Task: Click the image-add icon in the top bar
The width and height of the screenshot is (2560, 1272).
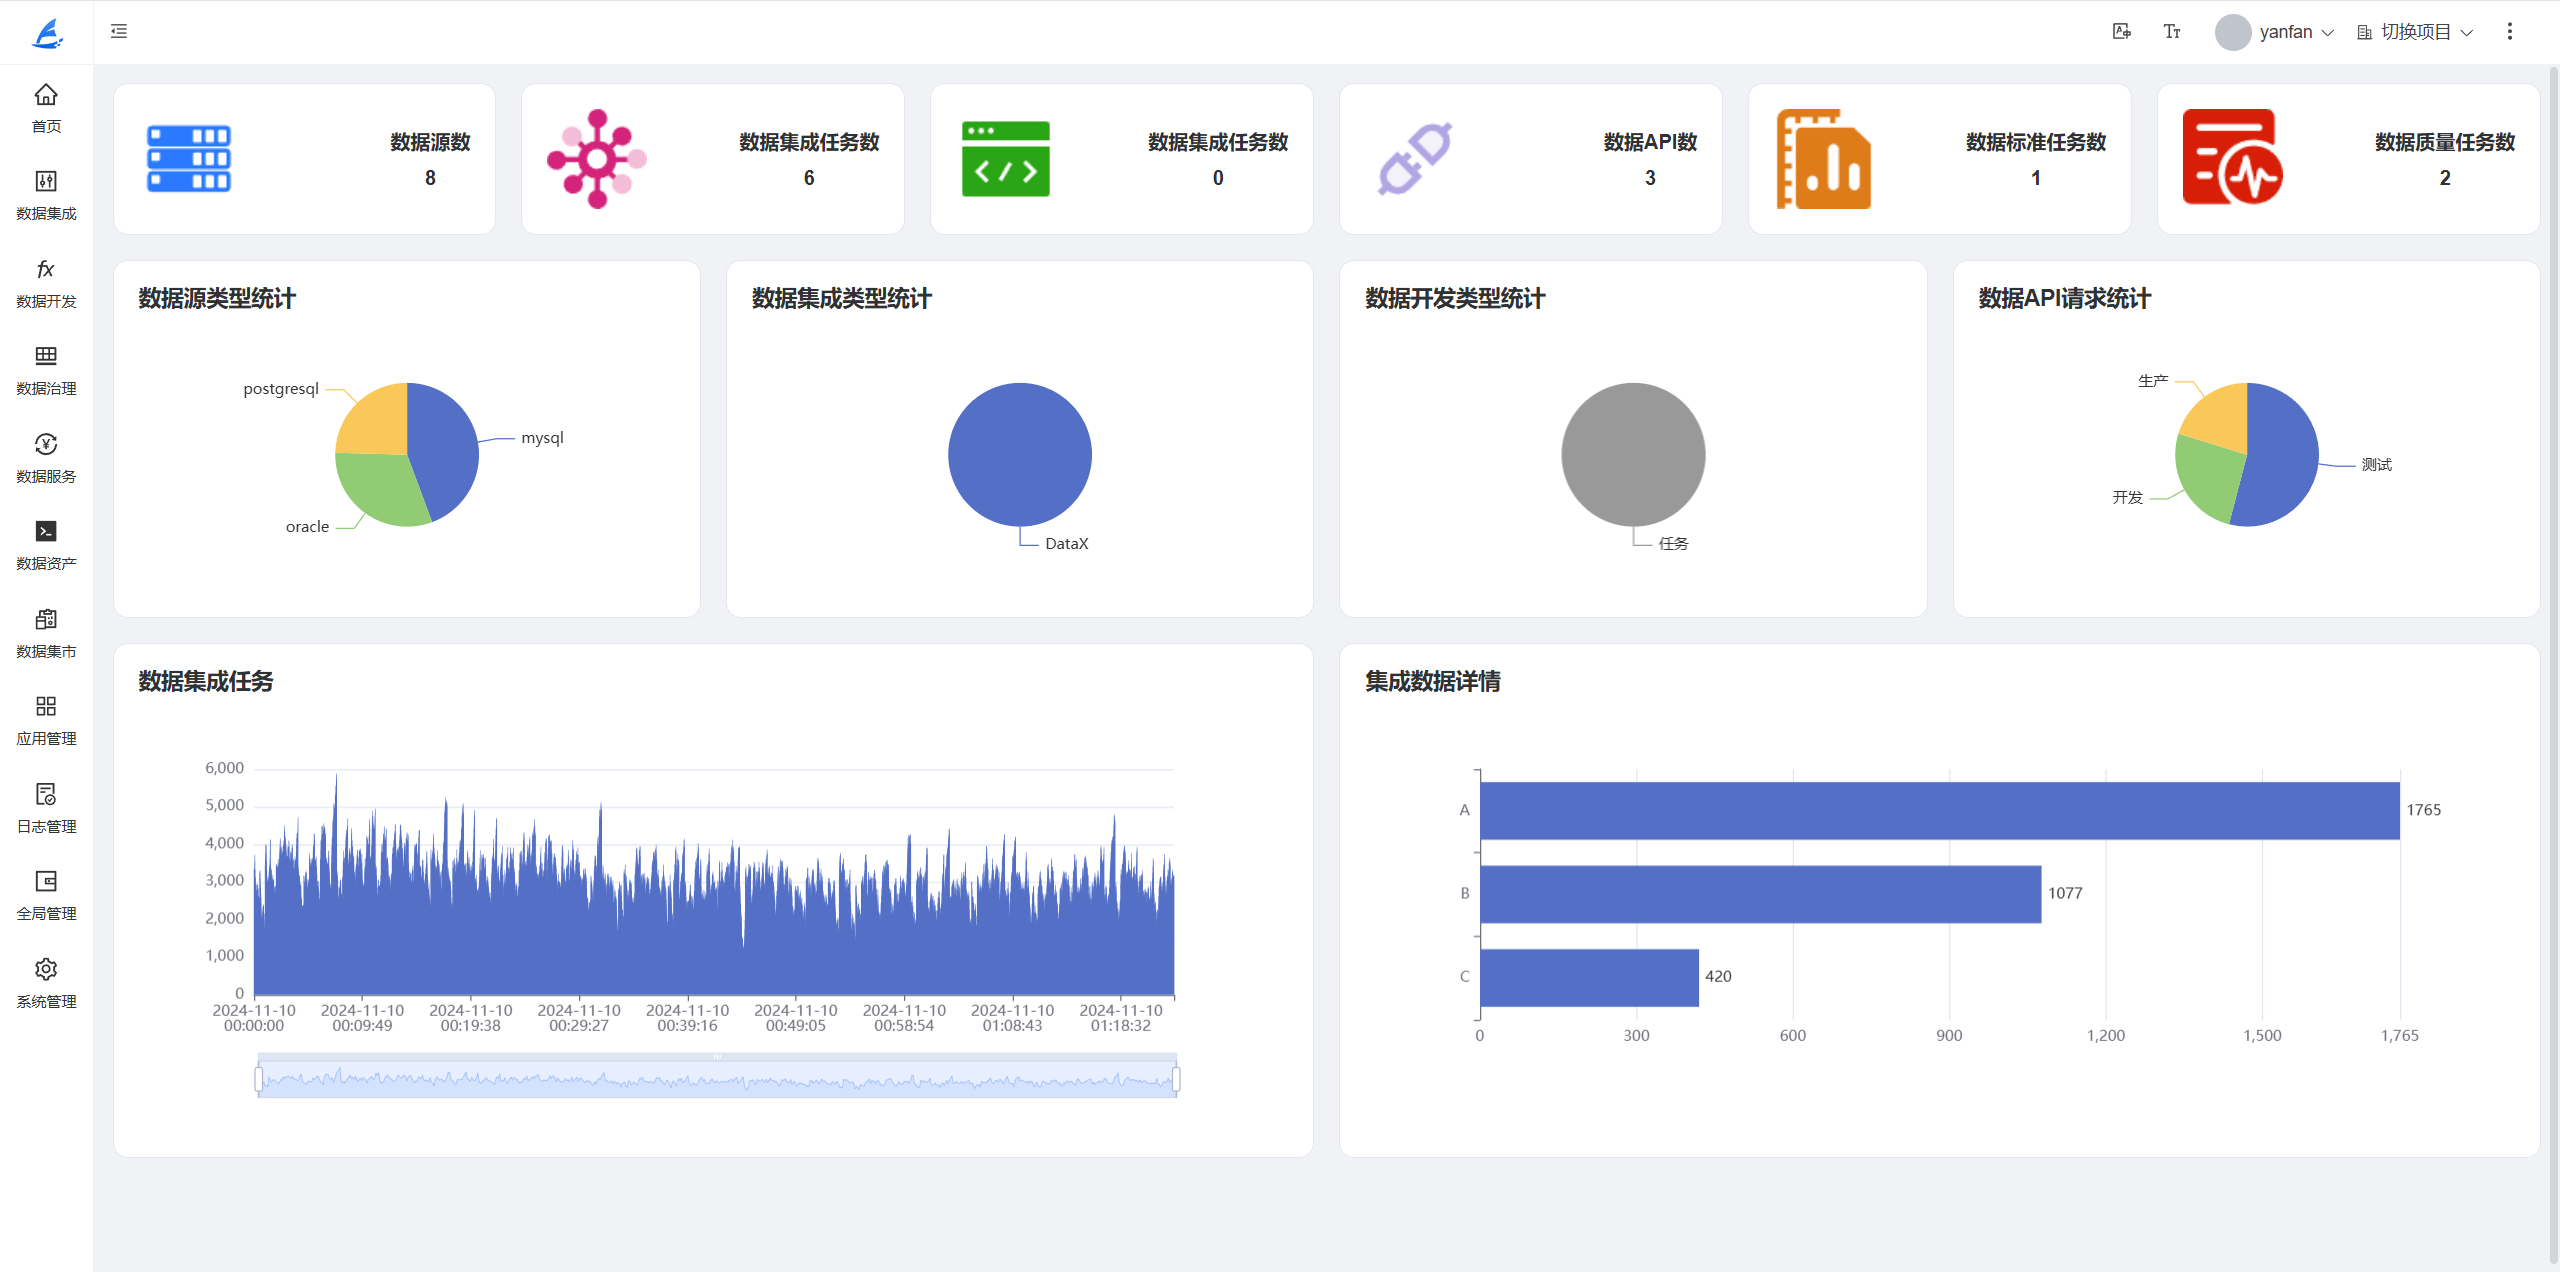Action: [x=2121, y=31]
